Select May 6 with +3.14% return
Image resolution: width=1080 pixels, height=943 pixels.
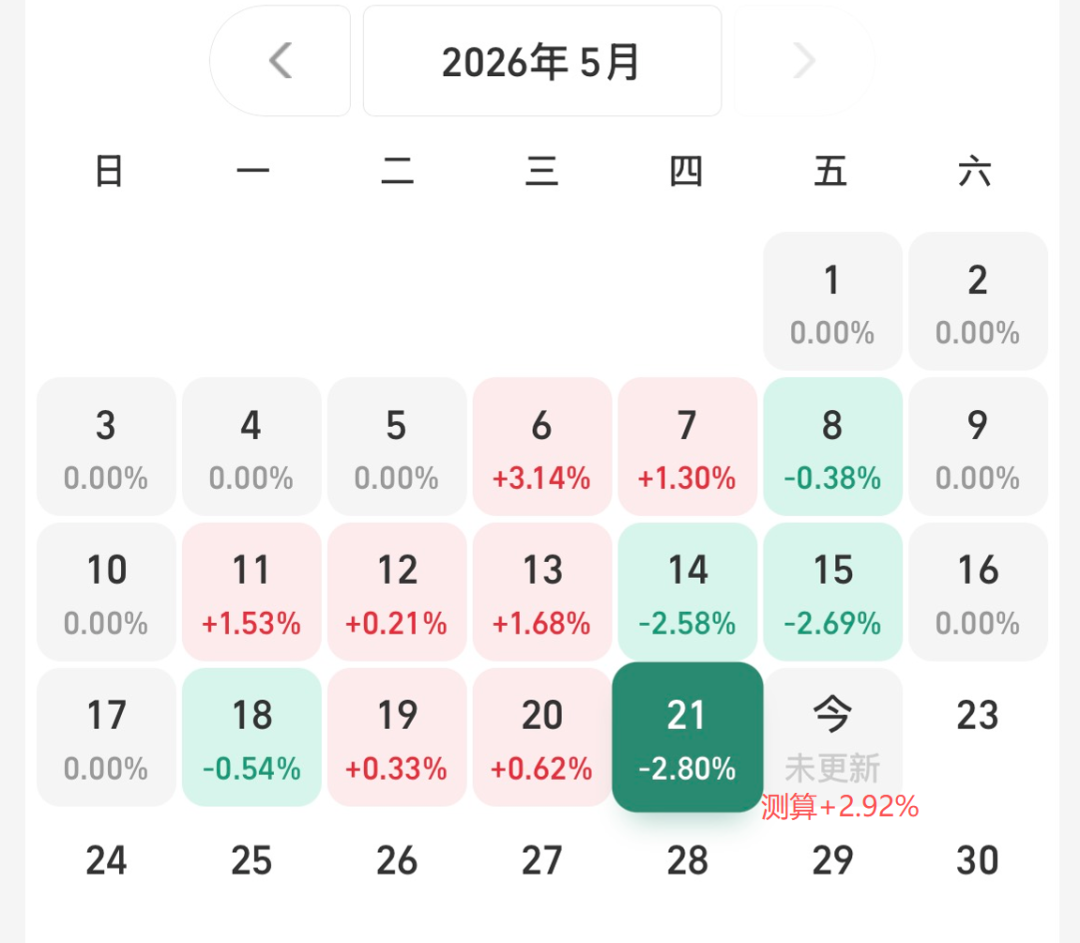tap(542, 446)
